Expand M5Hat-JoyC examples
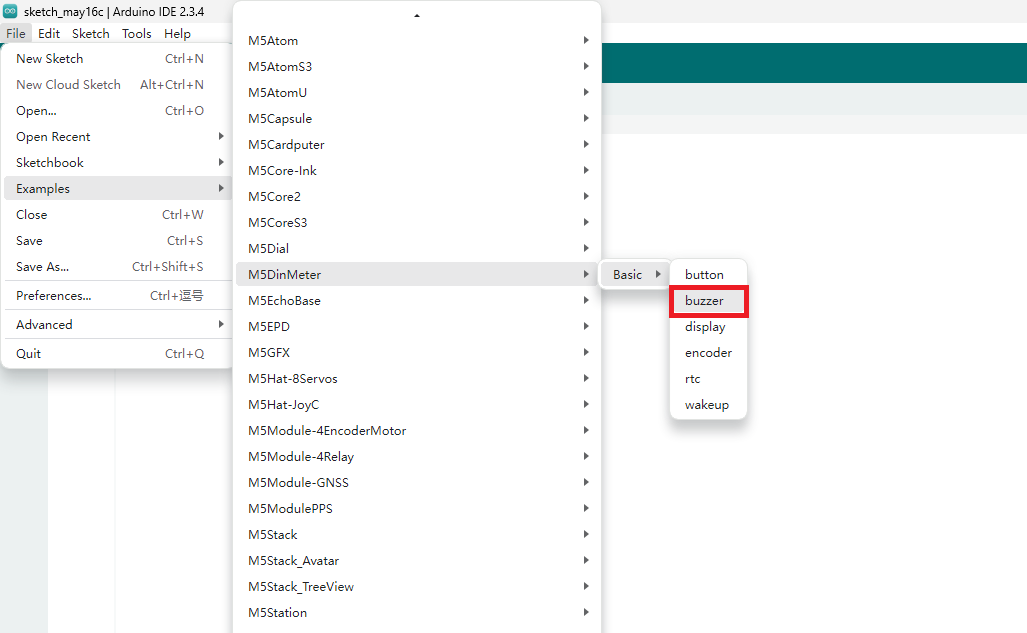This screenshot has height=633, width=1027. click(x=417, y=404)
